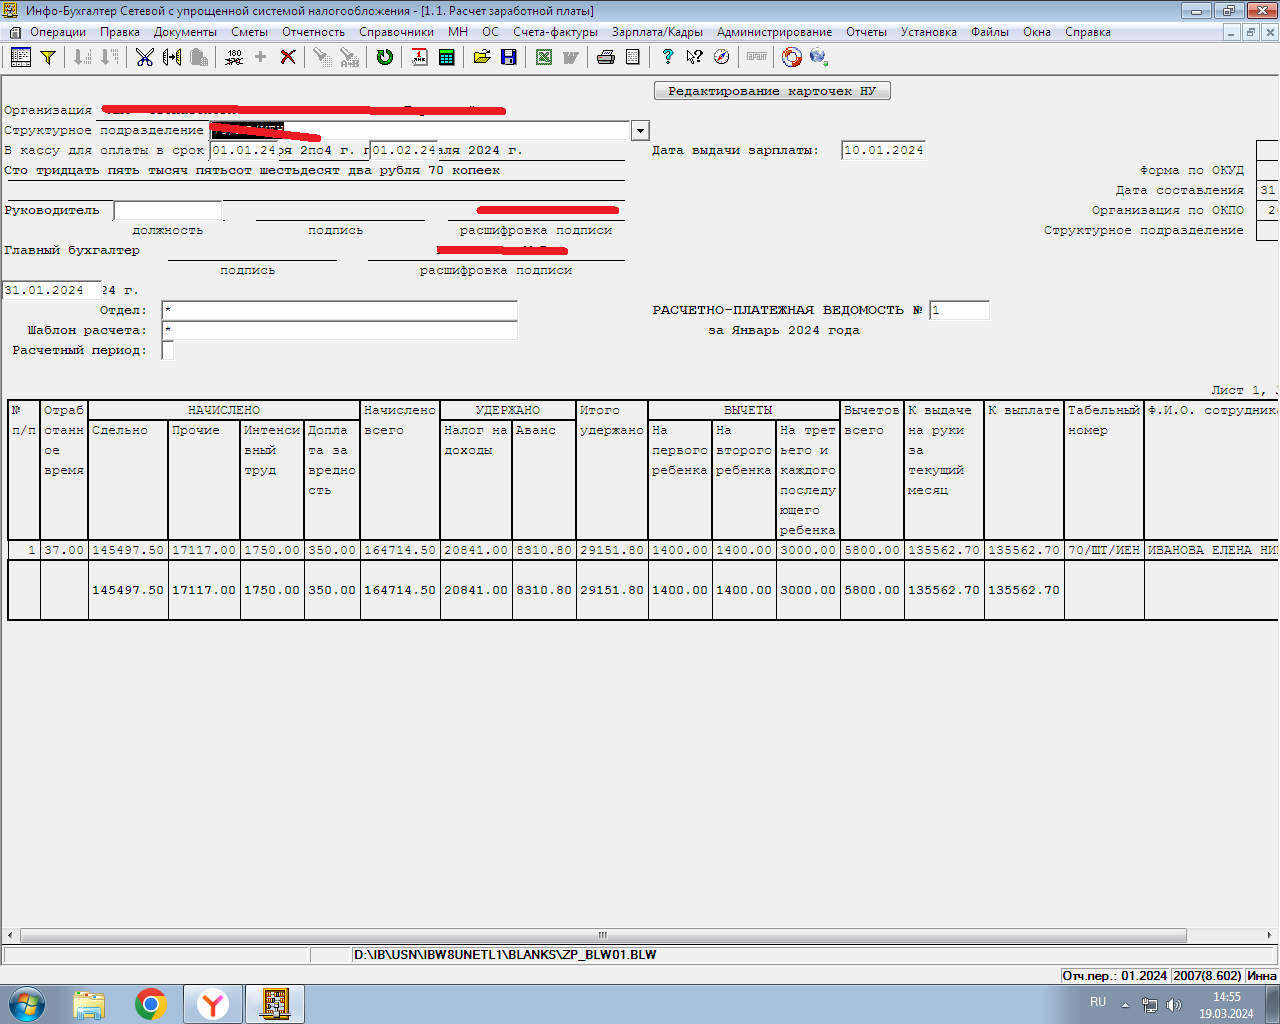Screen dimensions: 1280x1024
Task: Click табельный номер 70/ШТ/ИЕН cell
Action: pos(1104,551)
